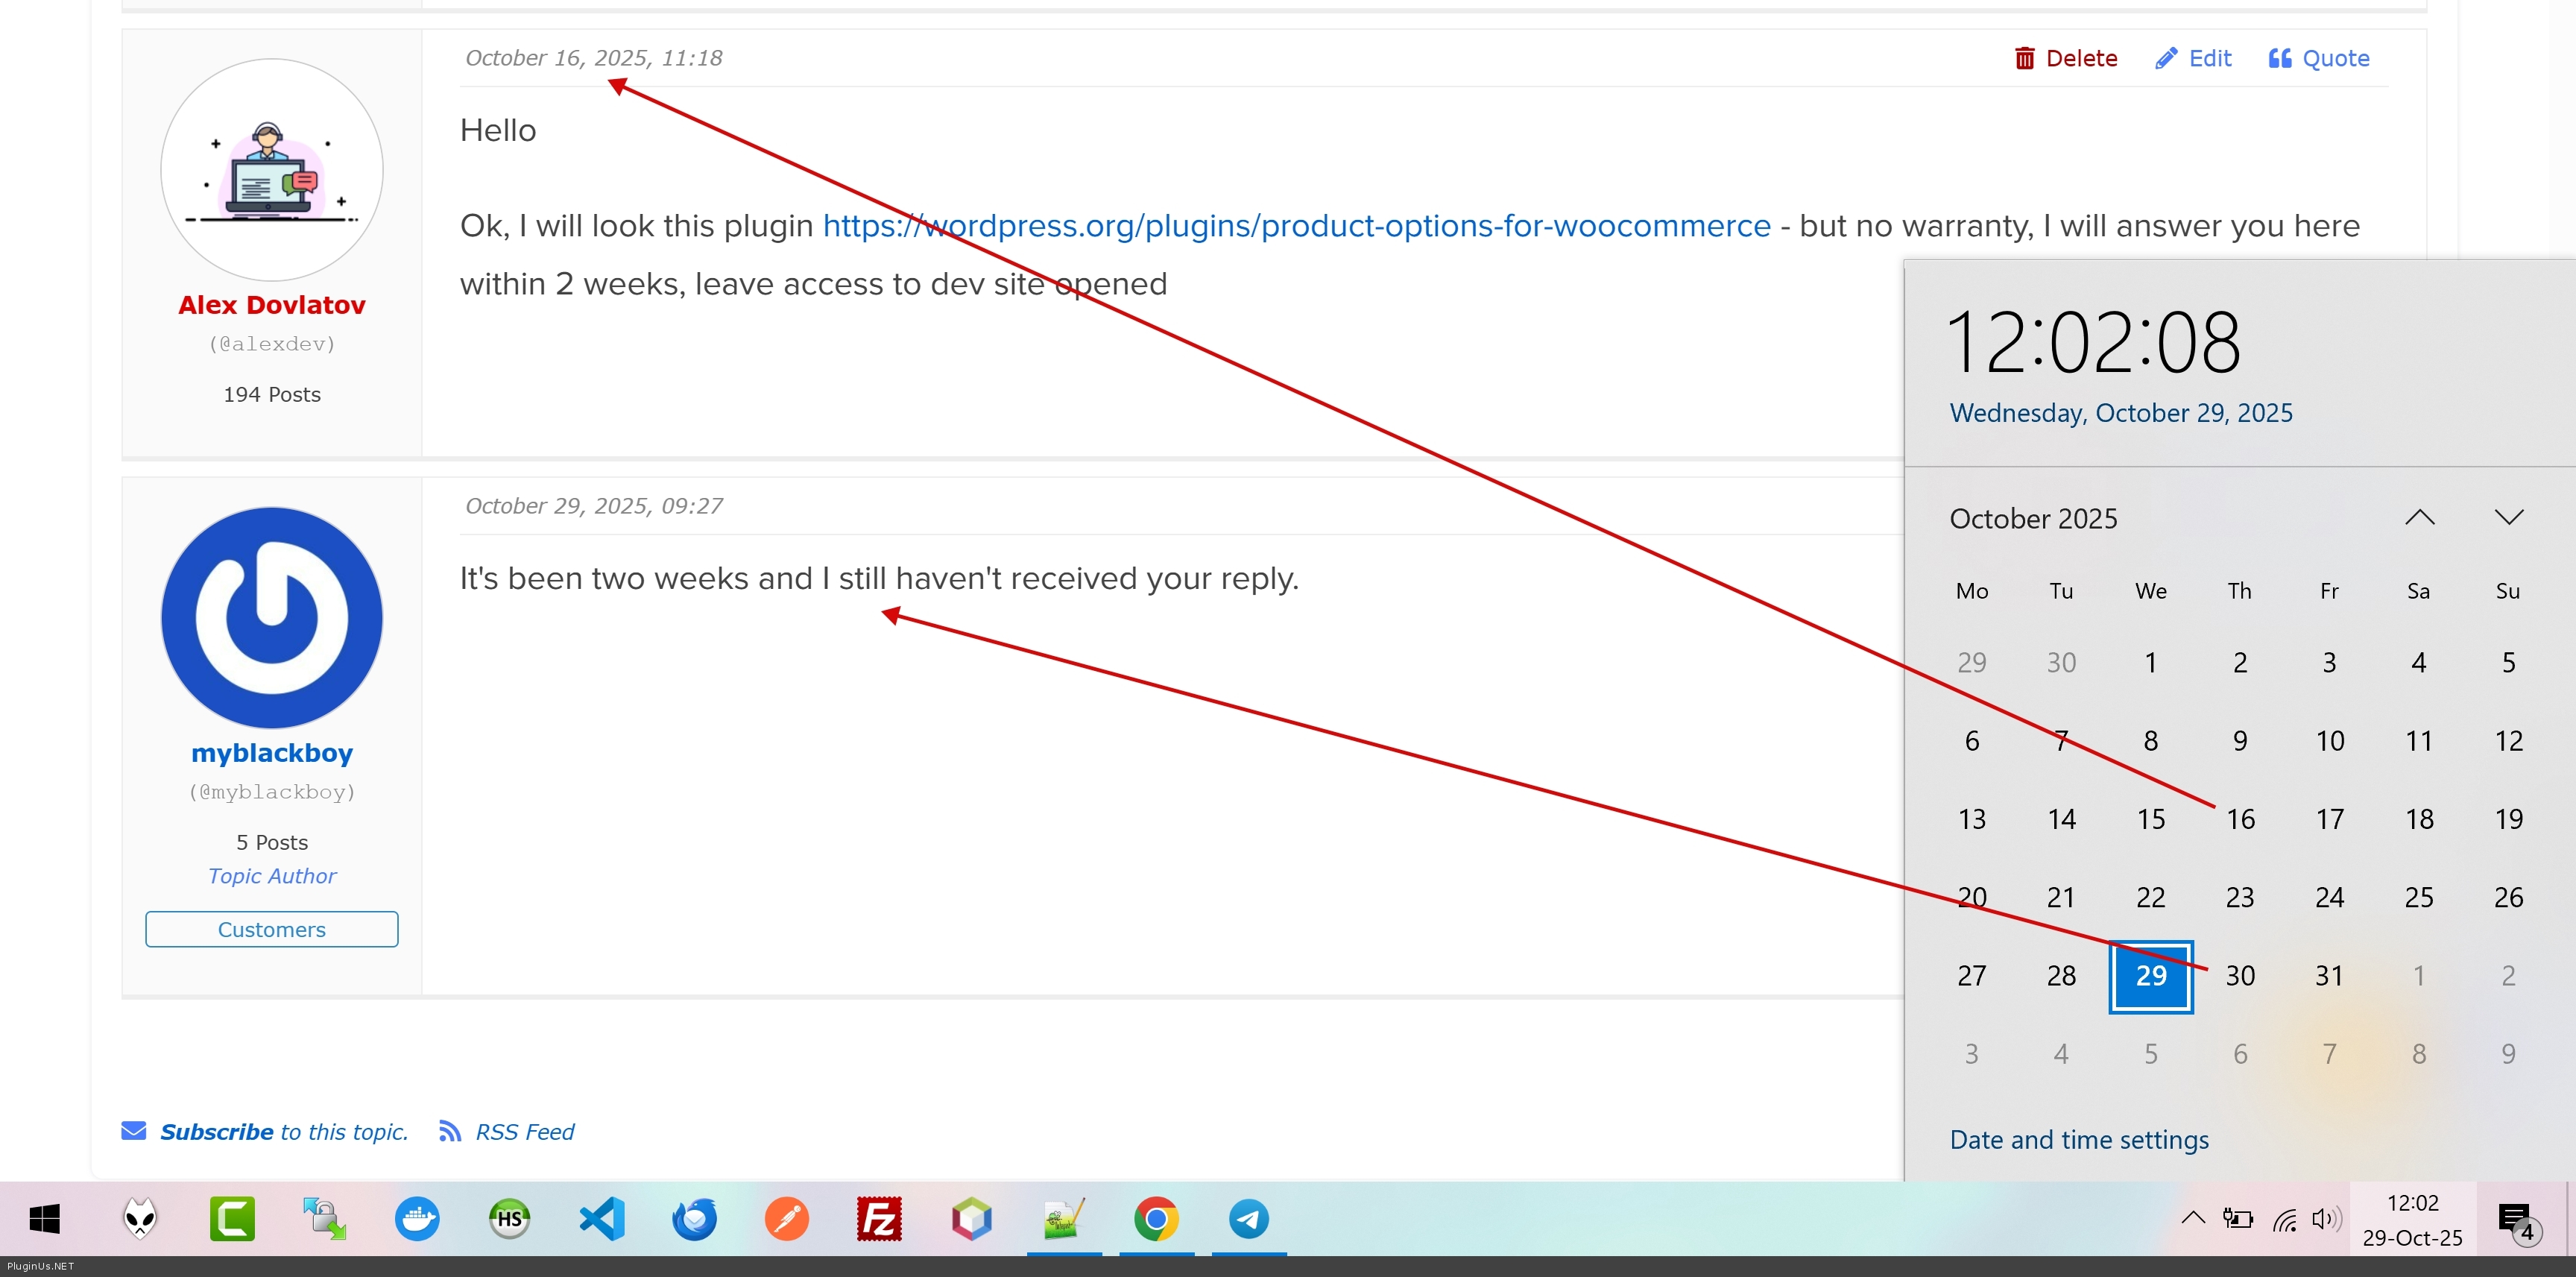Click the Quote post icon
This screenshot has width=2576, height=1277.
click(x=2280, y=58)
